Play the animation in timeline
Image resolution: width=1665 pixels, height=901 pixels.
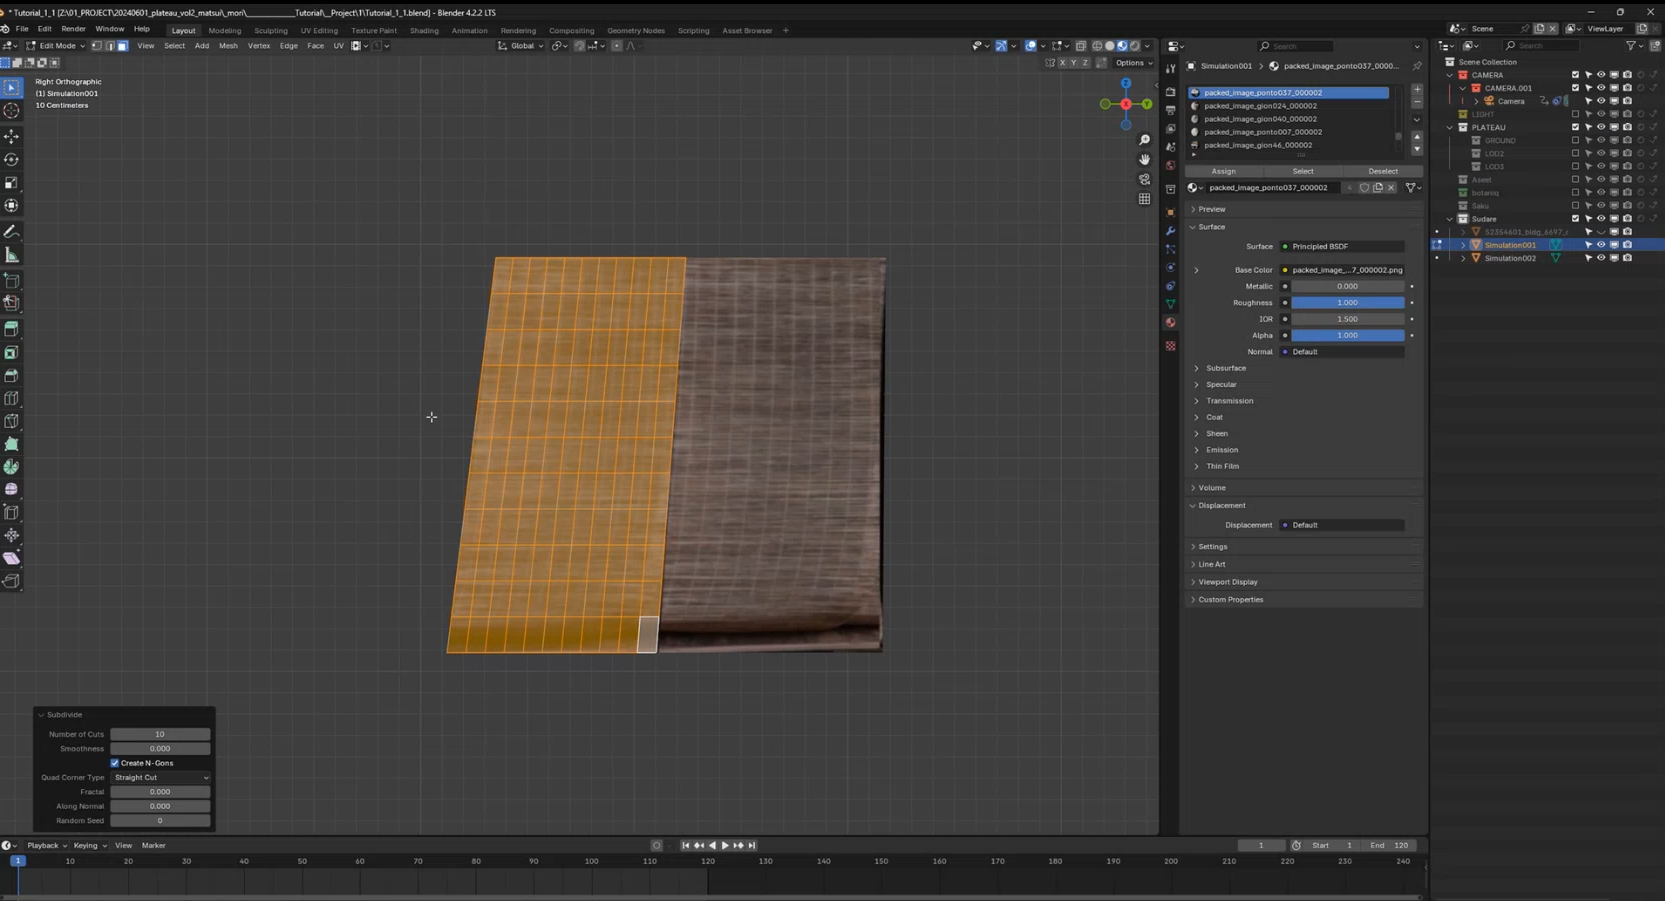725,846
